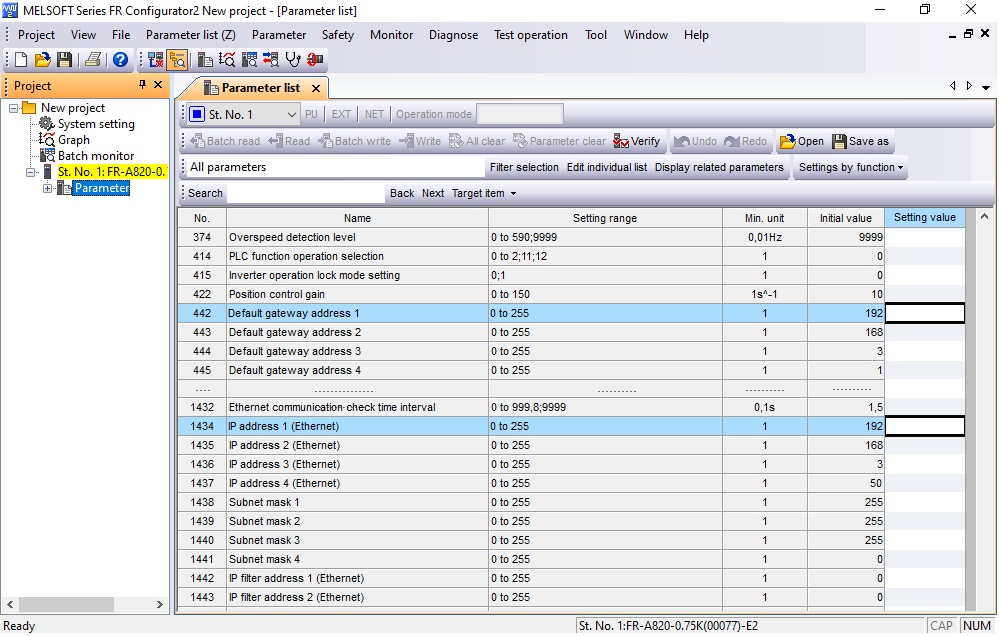Image resolution: width=999 pixels, height=636 pixels.
Task: Open the Diagnose menu
Action: pyautogui.click(x=453, y=35)
